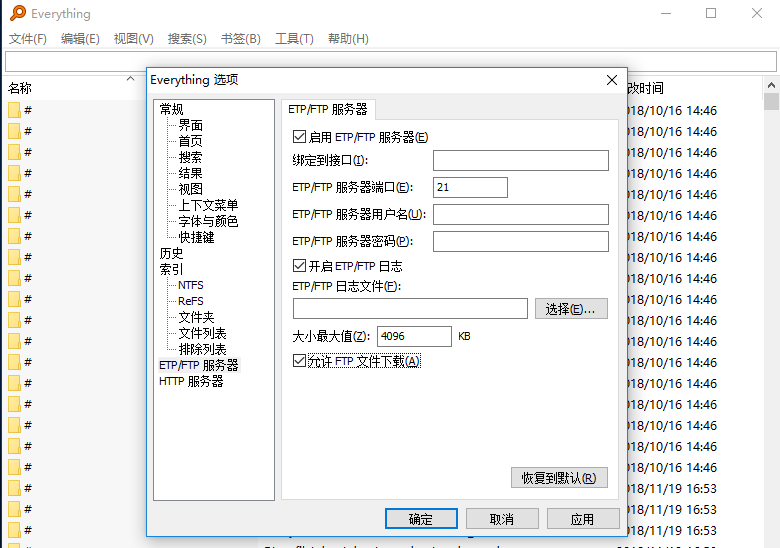Select 首页 in the options tree

tap(191, 141)
